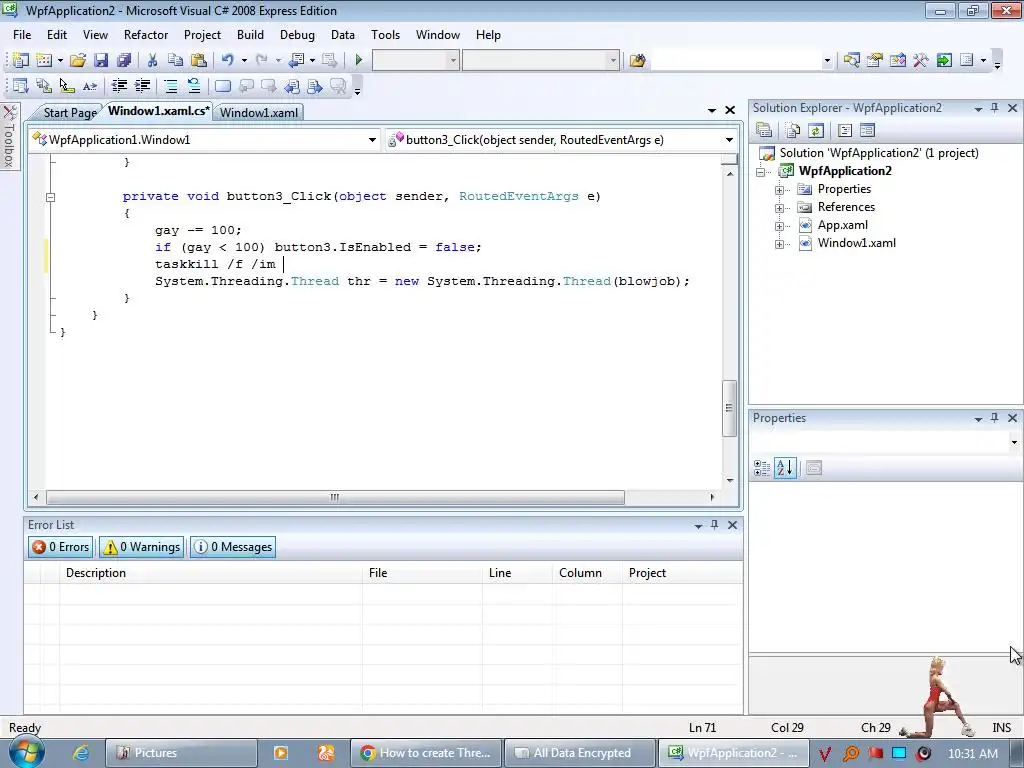Click the Properties Window toolbar icon

[x=874, y=61]
